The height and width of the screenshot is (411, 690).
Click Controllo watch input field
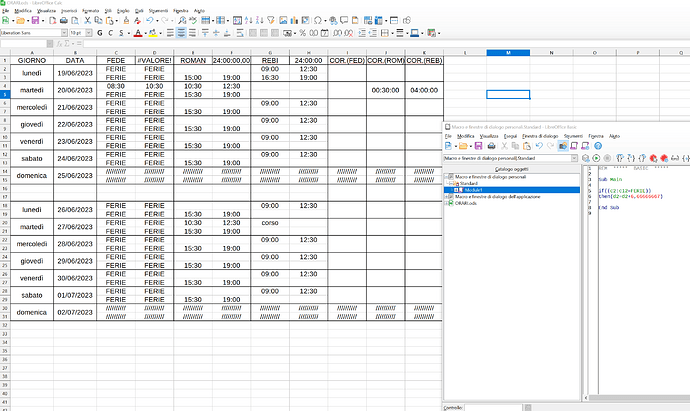click(493, 407)
